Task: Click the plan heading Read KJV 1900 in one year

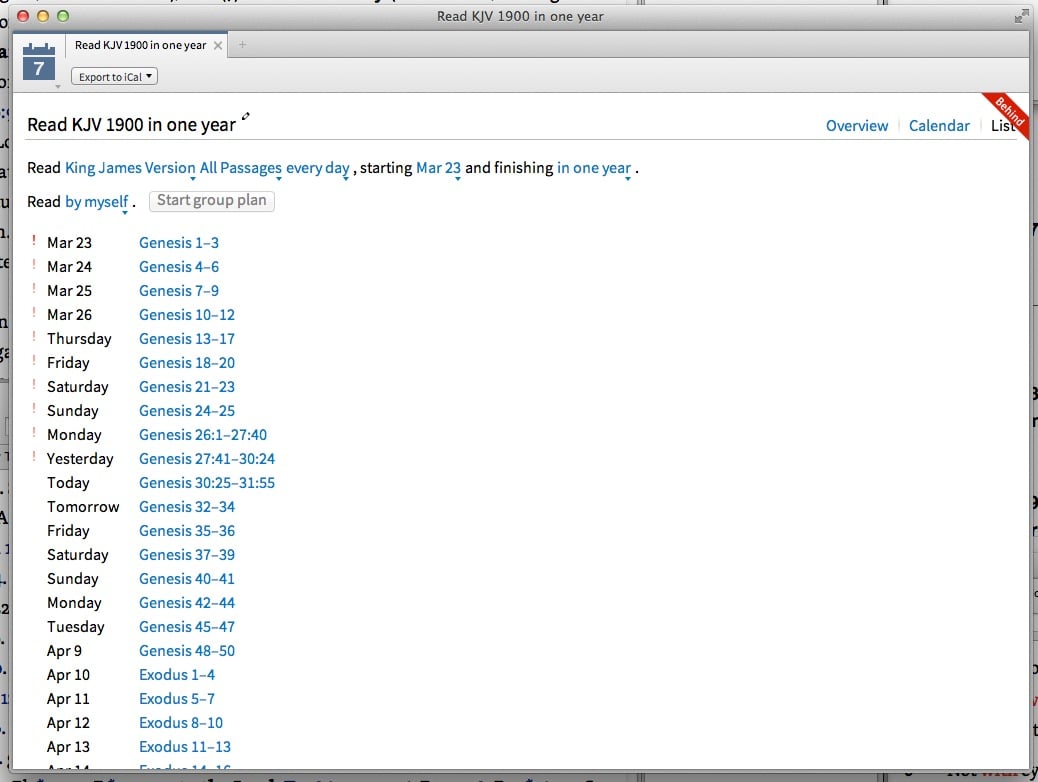Action: pos(131,125)
